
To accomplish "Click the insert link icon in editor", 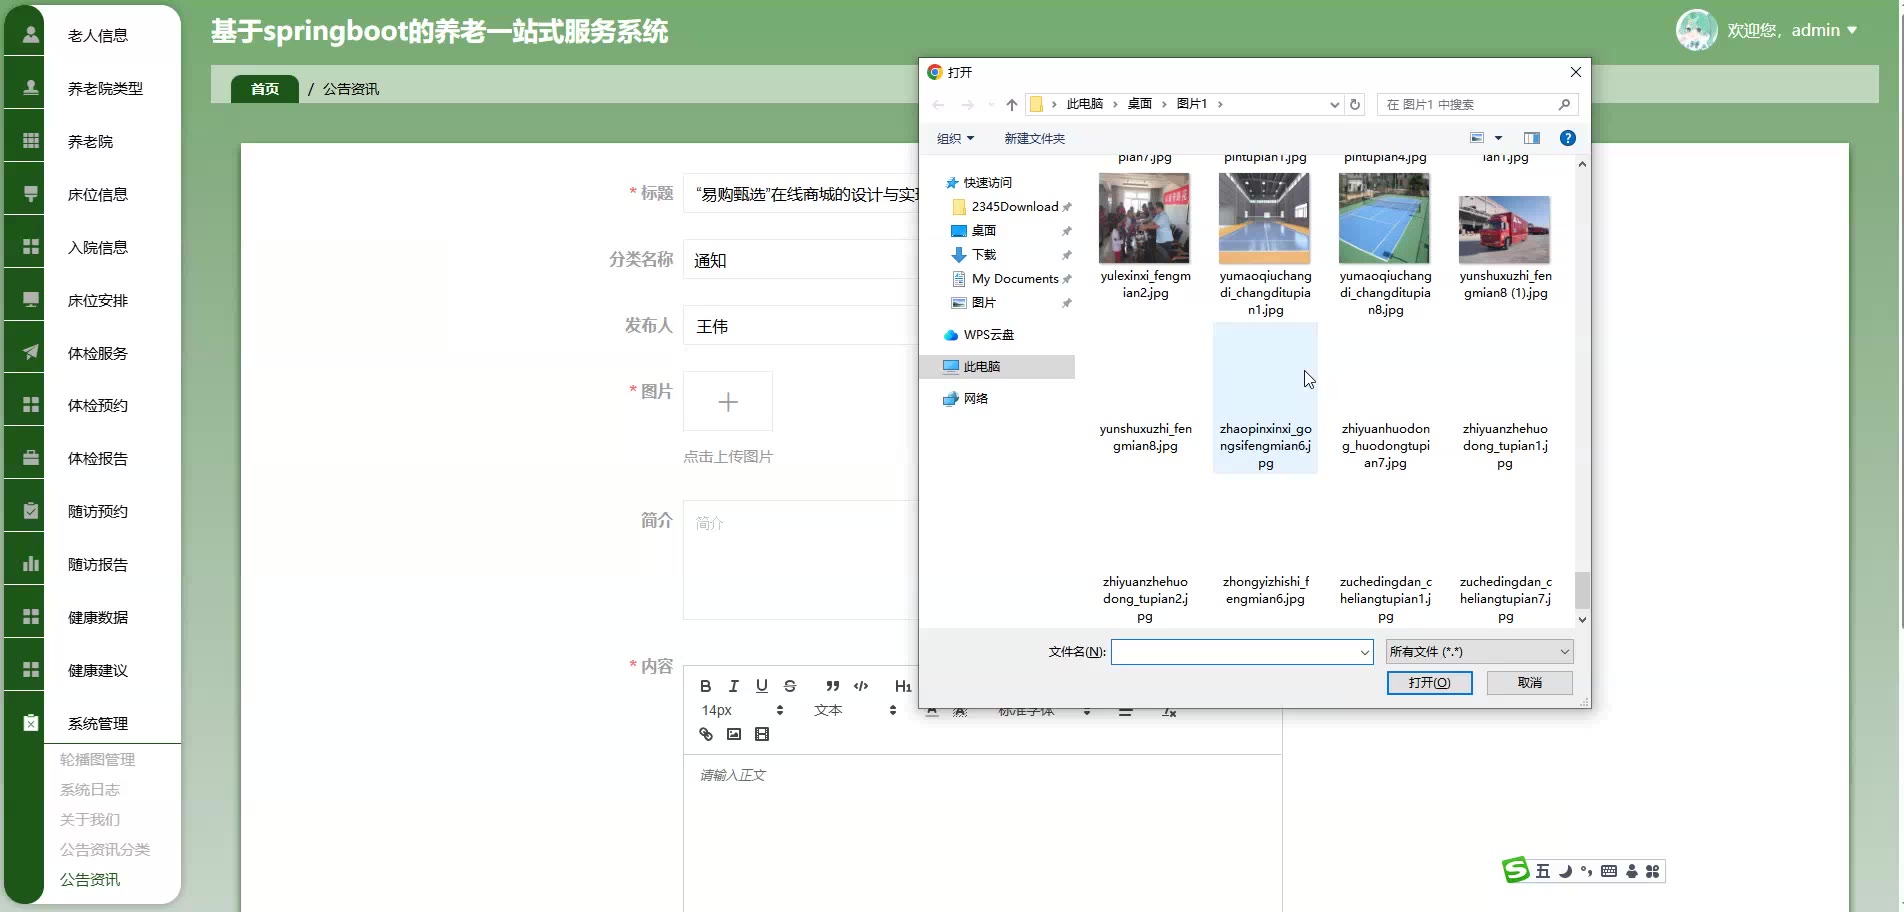I will pos(705,734).
